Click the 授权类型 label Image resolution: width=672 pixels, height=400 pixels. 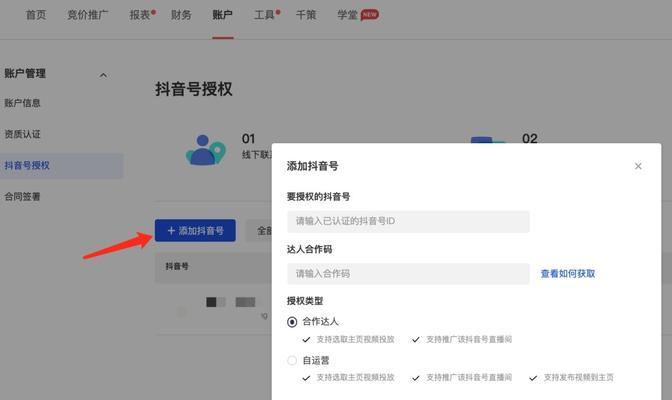(x=305, y=301)
